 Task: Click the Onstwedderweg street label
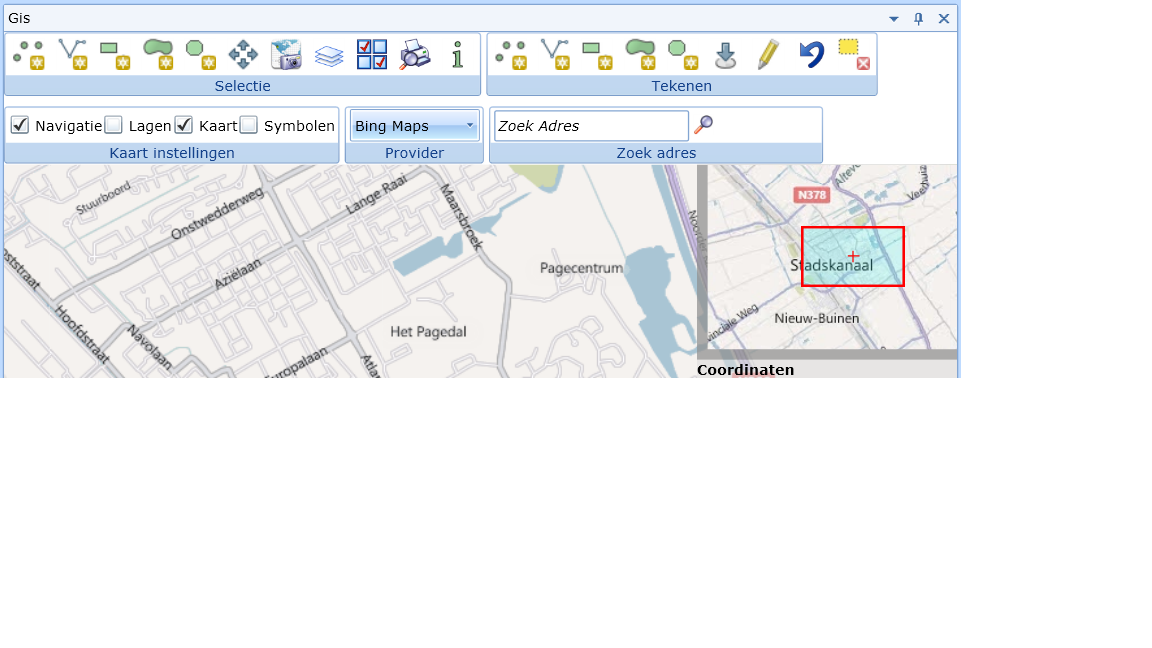(x=217, y=214)
